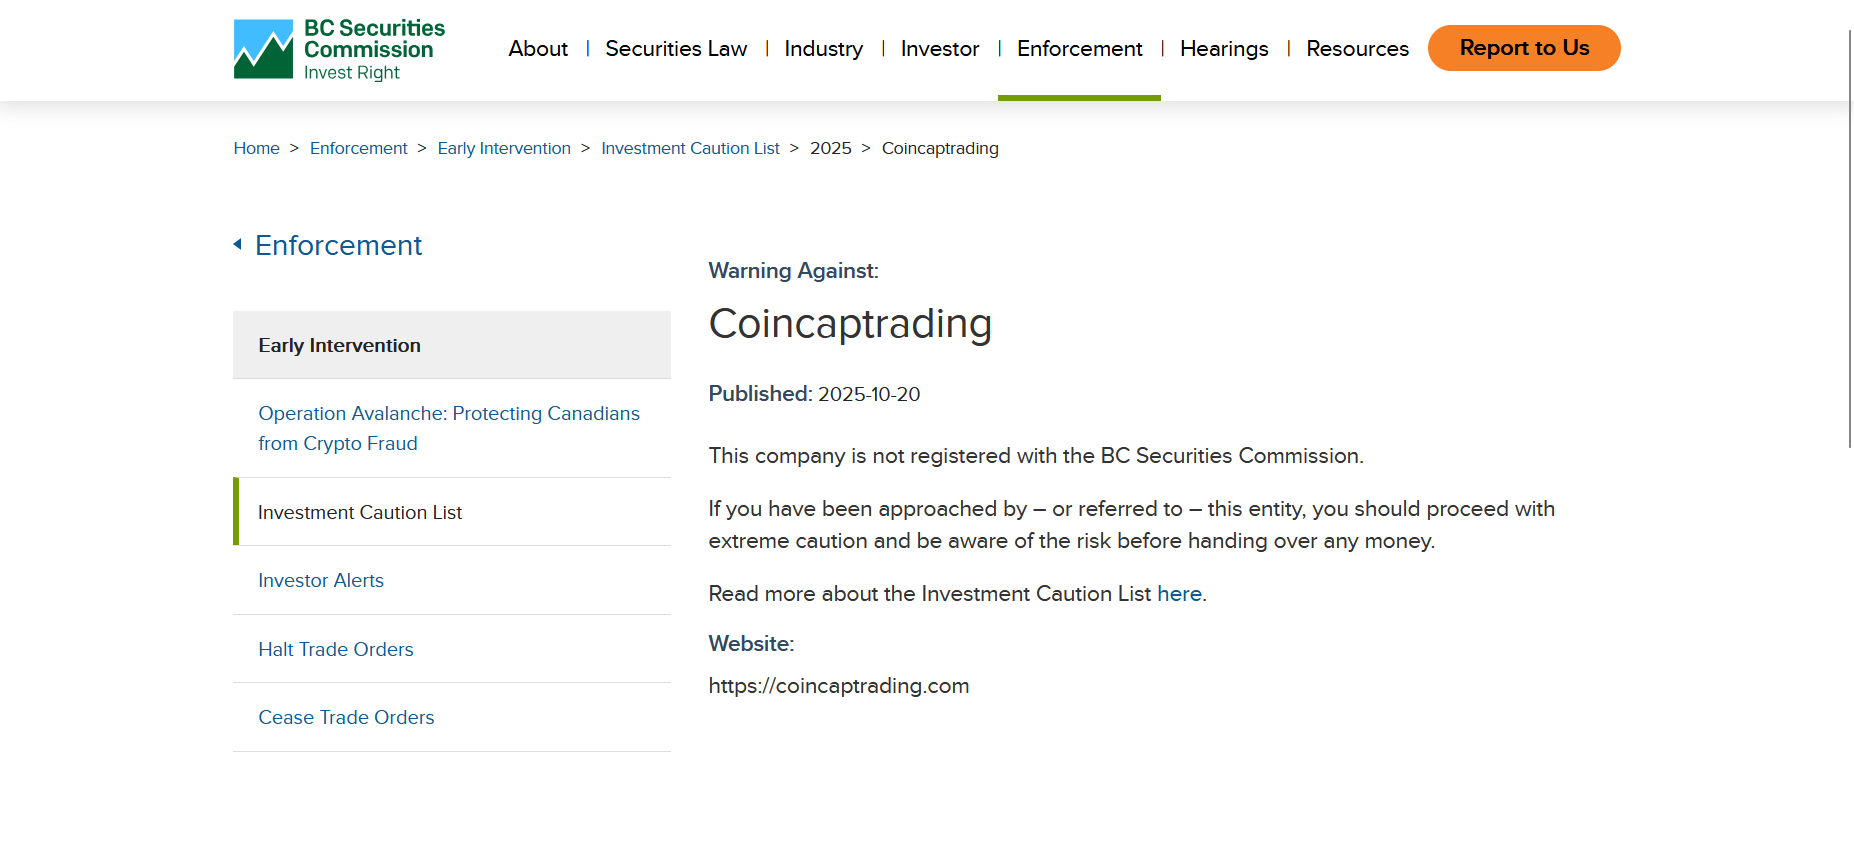Open Investor Alerts in the sidebar

pyautogui.click(x=321, y=580)
